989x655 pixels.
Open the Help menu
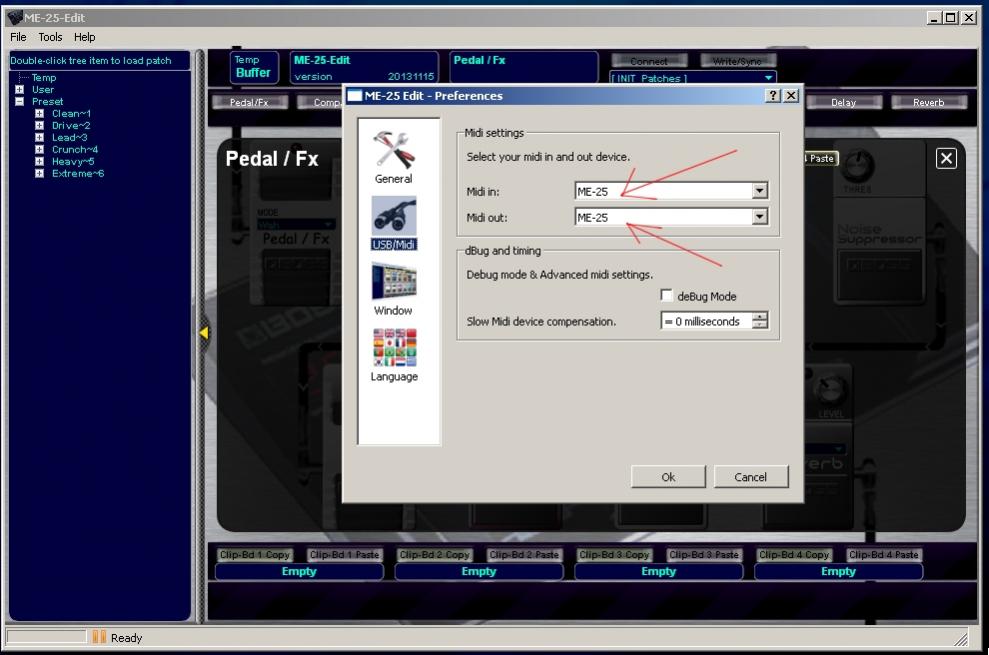[x=85, y=37]
